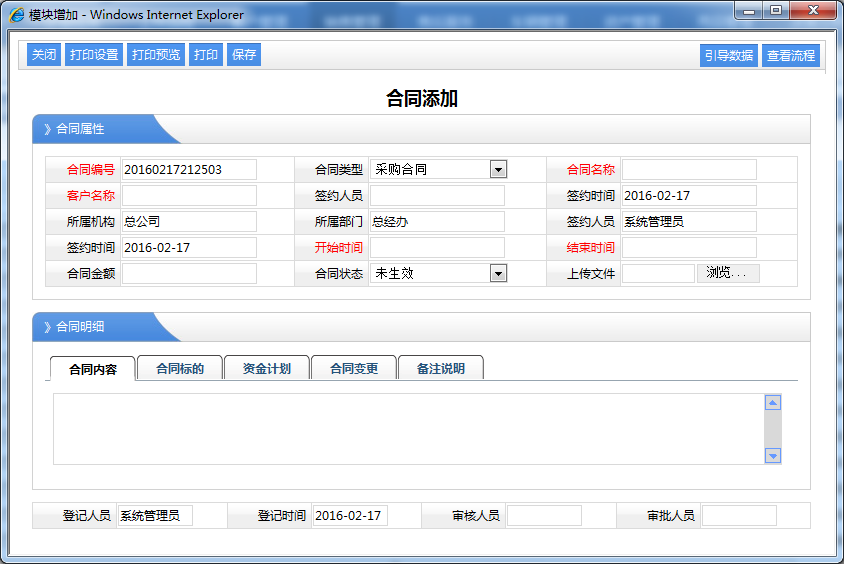
Task: Click the Internet Explorer icon in title bar
Action: [17, 15]
